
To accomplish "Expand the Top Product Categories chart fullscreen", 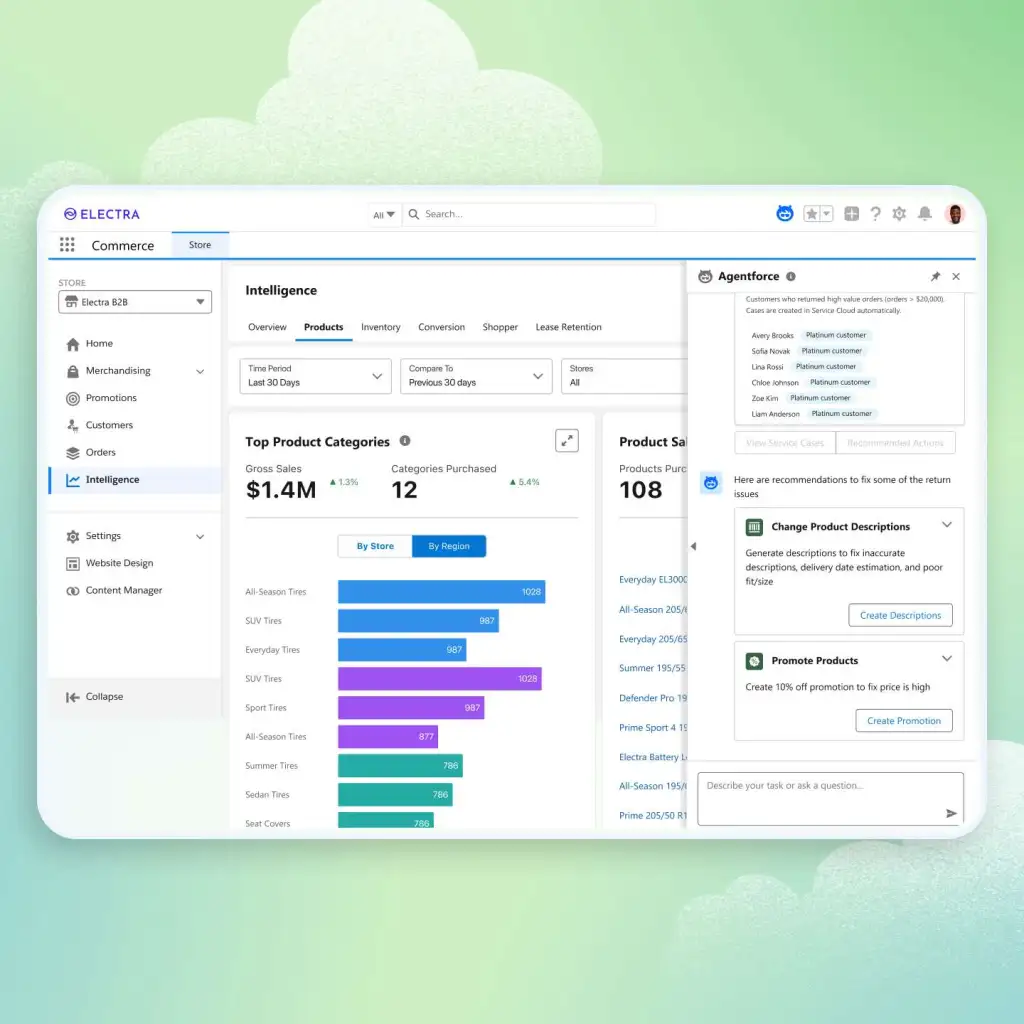I will coord(567,440).
